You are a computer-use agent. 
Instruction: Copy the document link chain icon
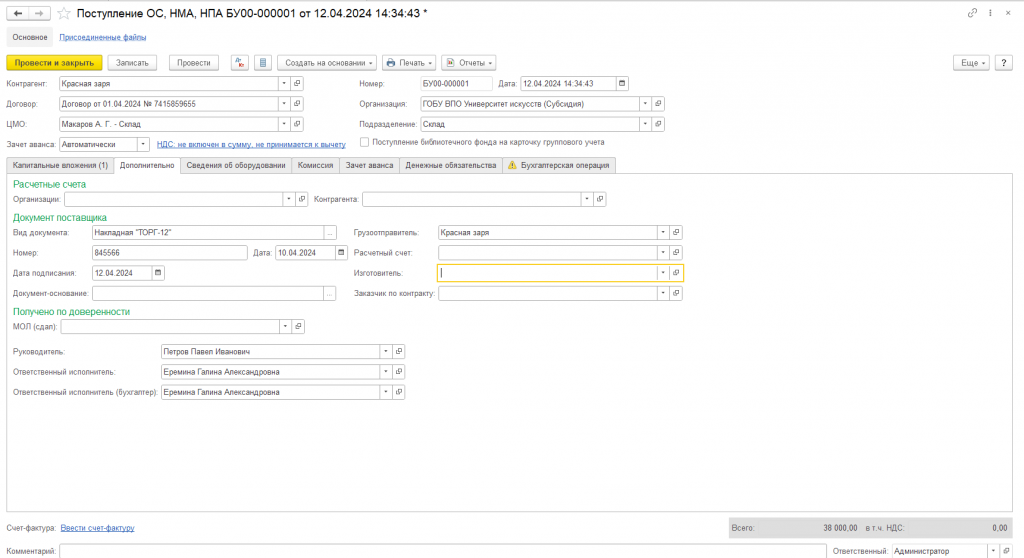[972, 13]
